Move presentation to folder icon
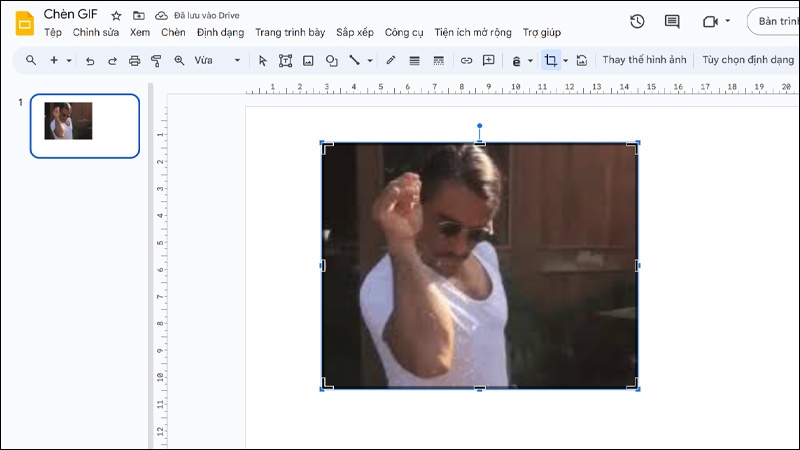This screenshot has width=800, height=450. coord(139,16)
